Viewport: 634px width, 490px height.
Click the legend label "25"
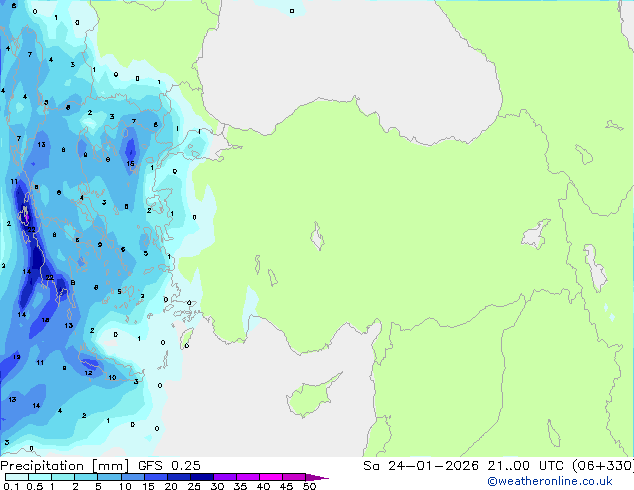pos(194,486)
